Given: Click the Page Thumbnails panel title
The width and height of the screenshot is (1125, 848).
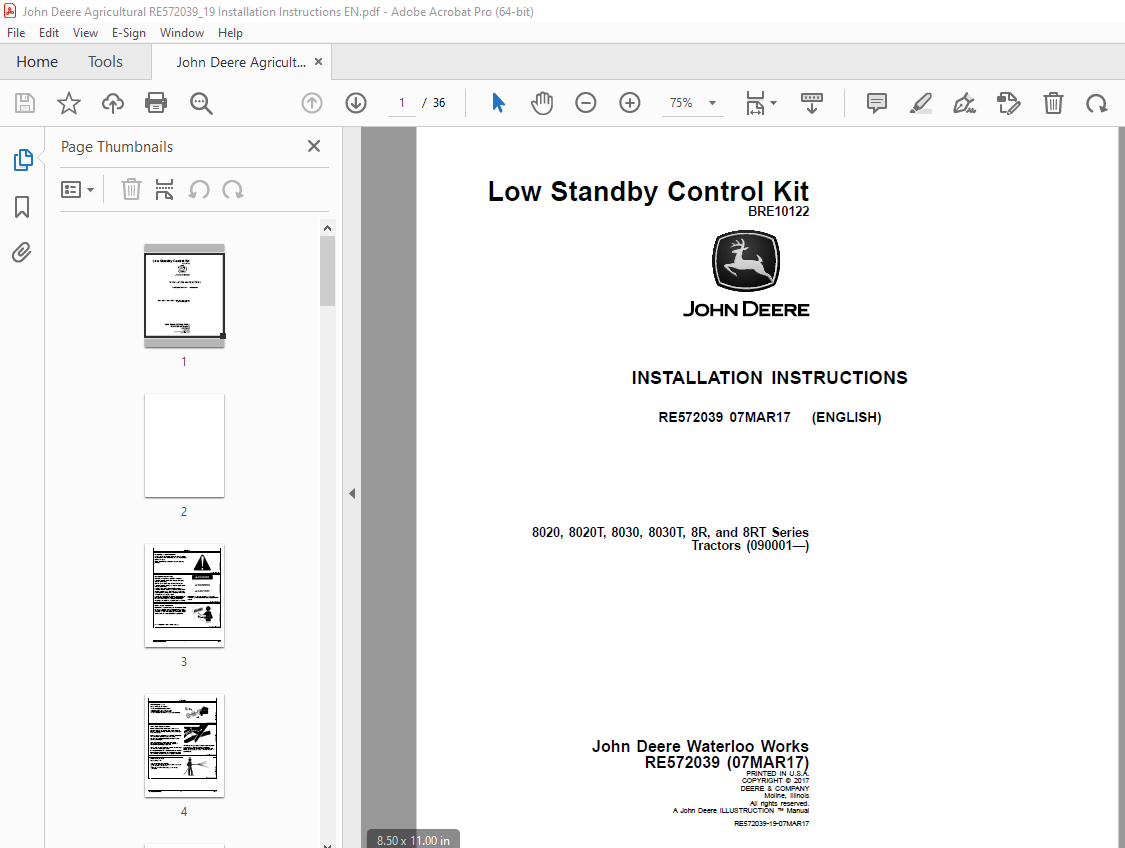Looking at the screenshot, I should point(117,147).
